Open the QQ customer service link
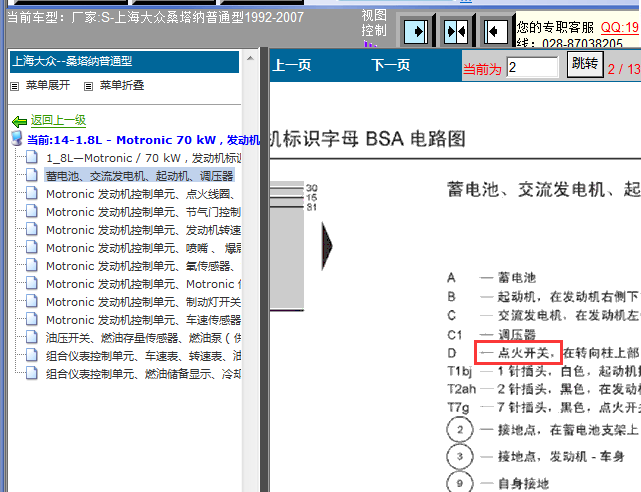 620,27
